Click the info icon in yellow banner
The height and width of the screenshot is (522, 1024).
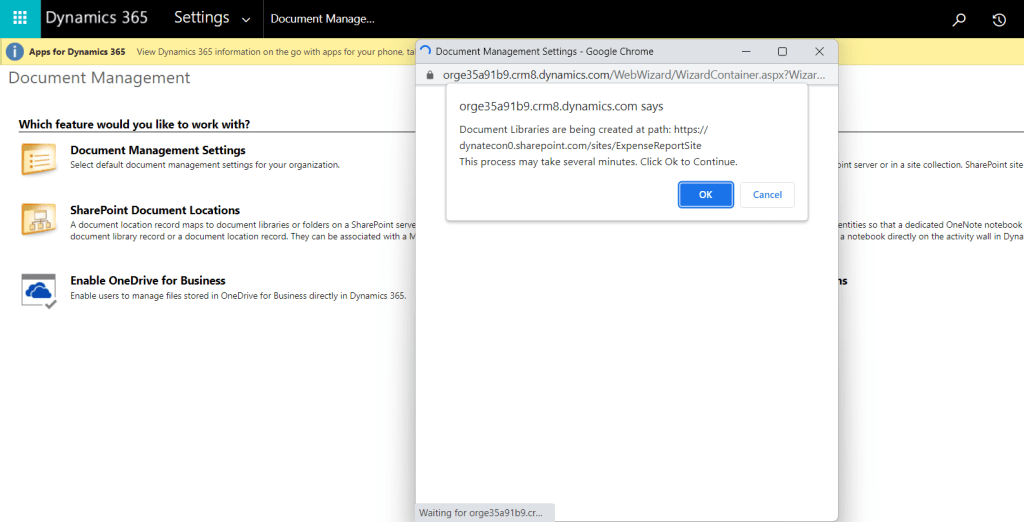point(16,51)
